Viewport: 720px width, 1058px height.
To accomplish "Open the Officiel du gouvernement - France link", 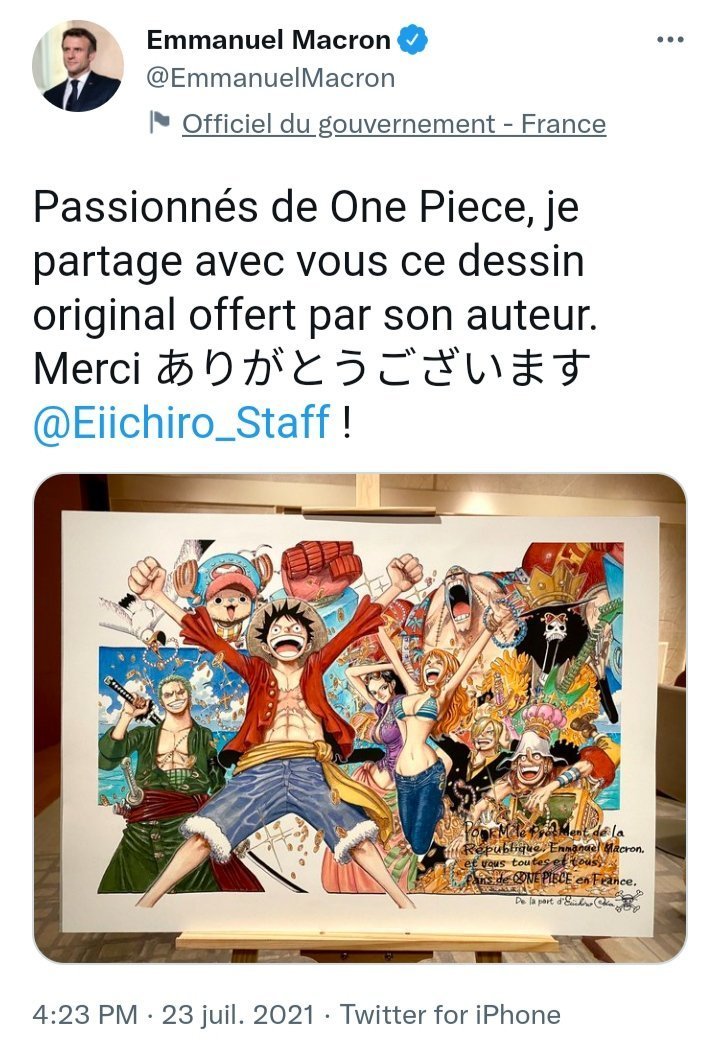I will point(394,124).
